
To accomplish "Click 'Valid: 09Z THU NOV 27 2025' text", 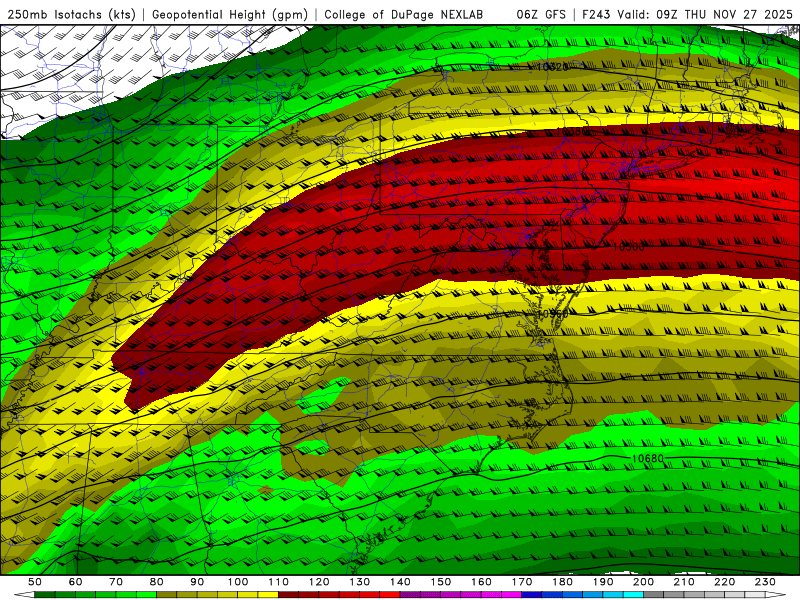I will tap(705, 14).
